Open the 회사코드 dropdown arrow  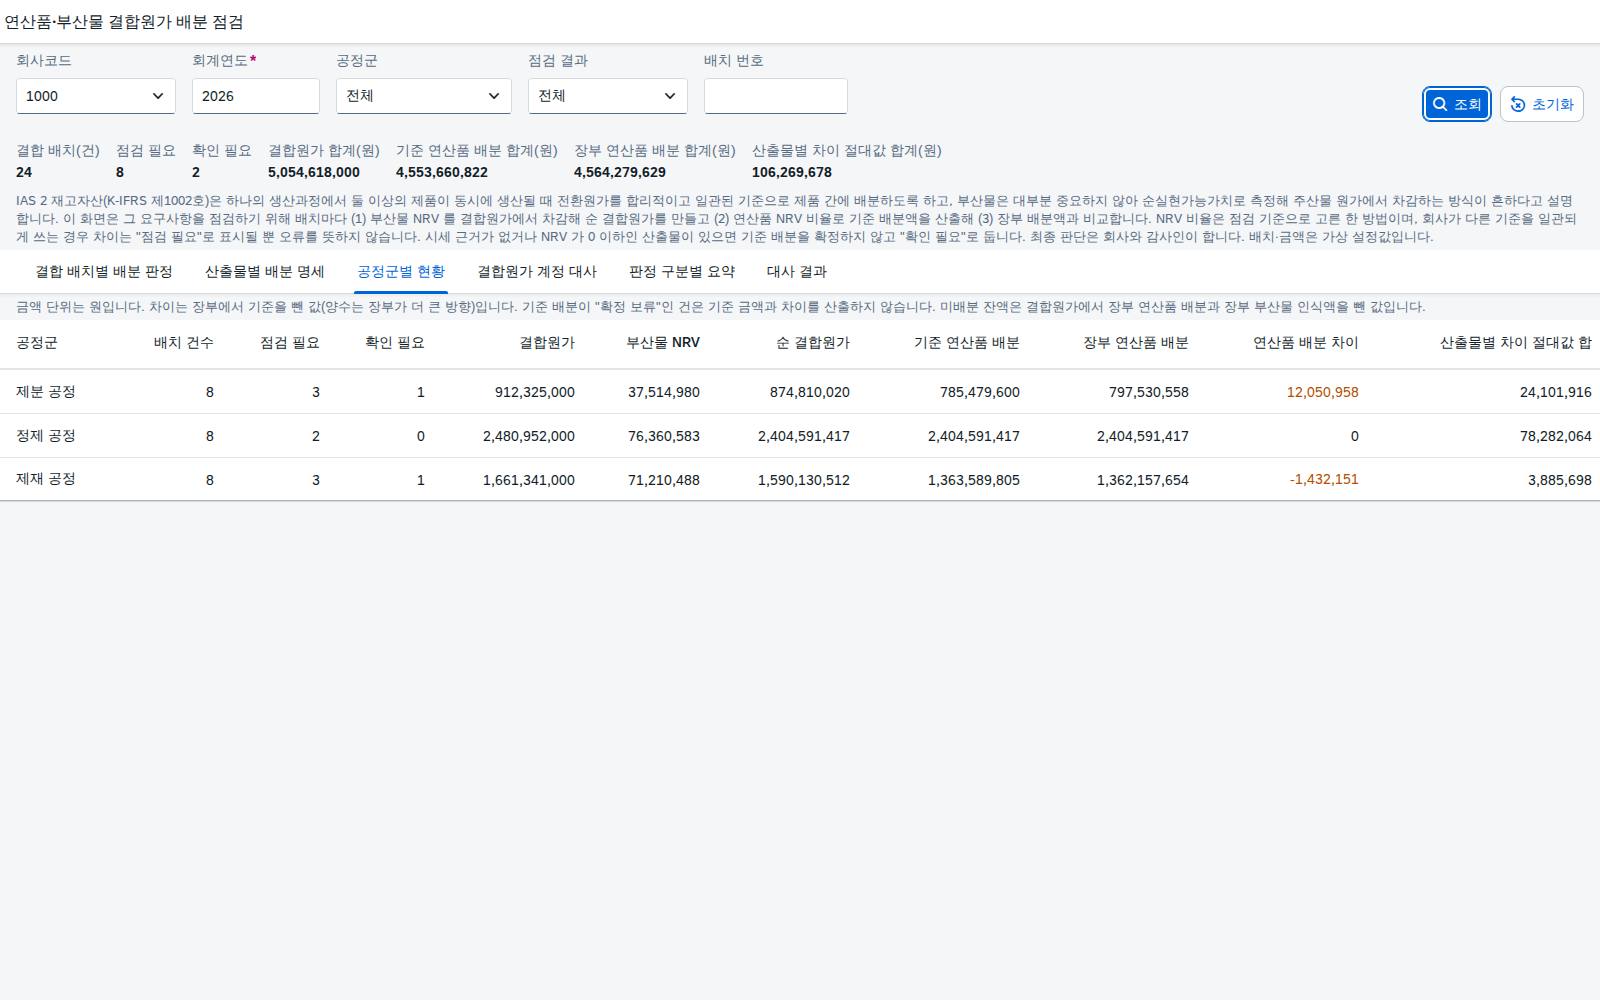[x=158, y=96]
